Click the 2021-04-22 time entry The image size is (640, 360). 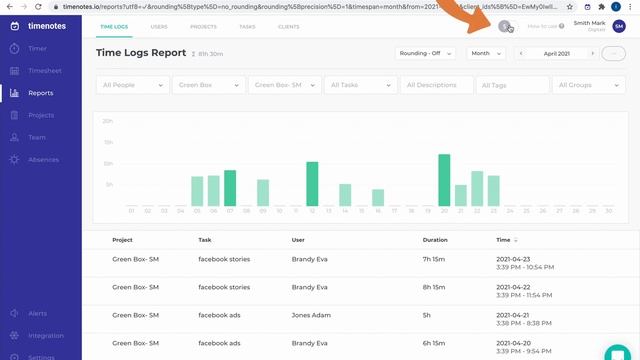click(x=524, y=291)
